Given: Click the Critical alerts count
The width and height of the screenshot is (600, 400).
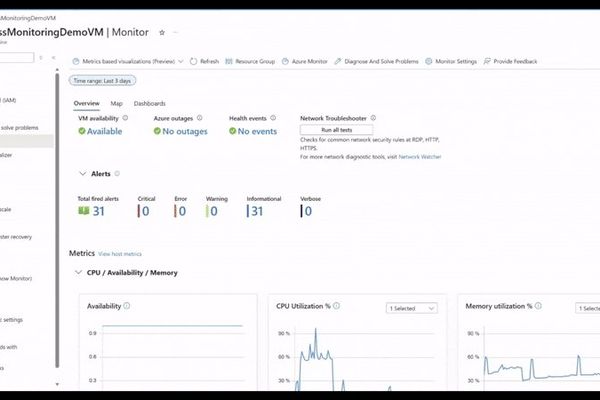Looking at the screenshot, I should click(144, 211).
